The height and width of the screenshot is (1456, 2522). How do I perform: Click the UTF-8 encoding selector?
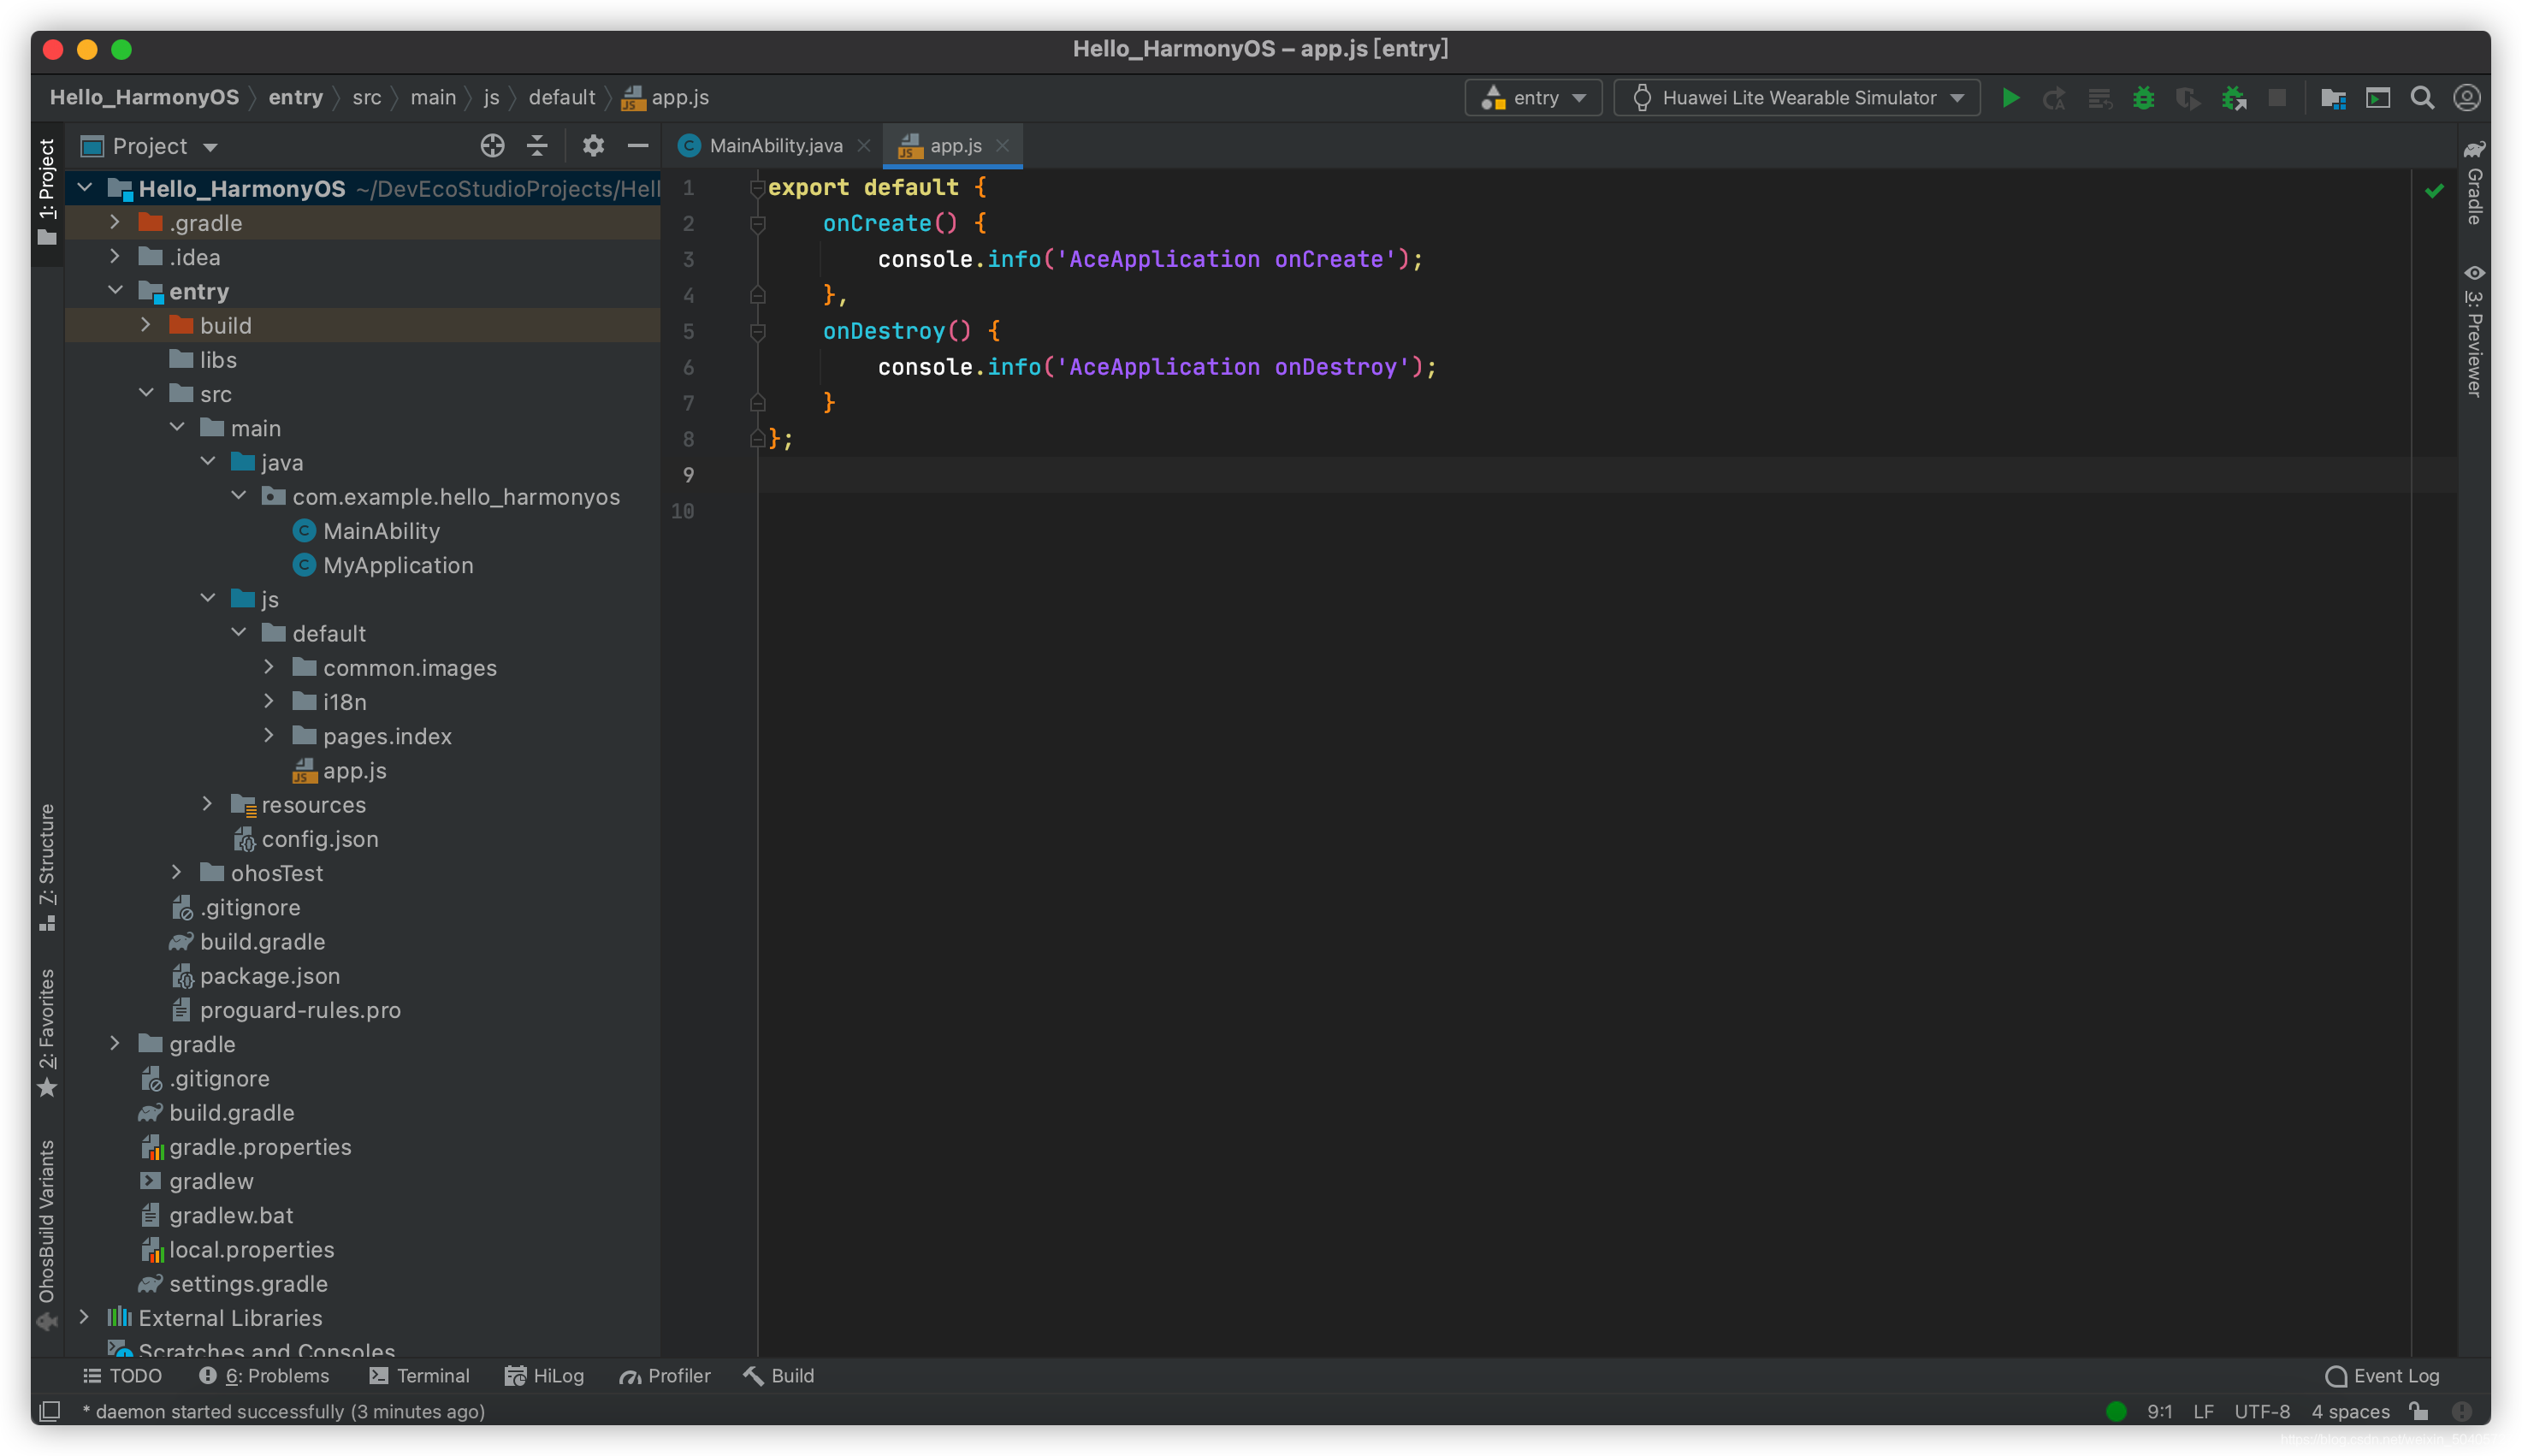point(2262,1411)
